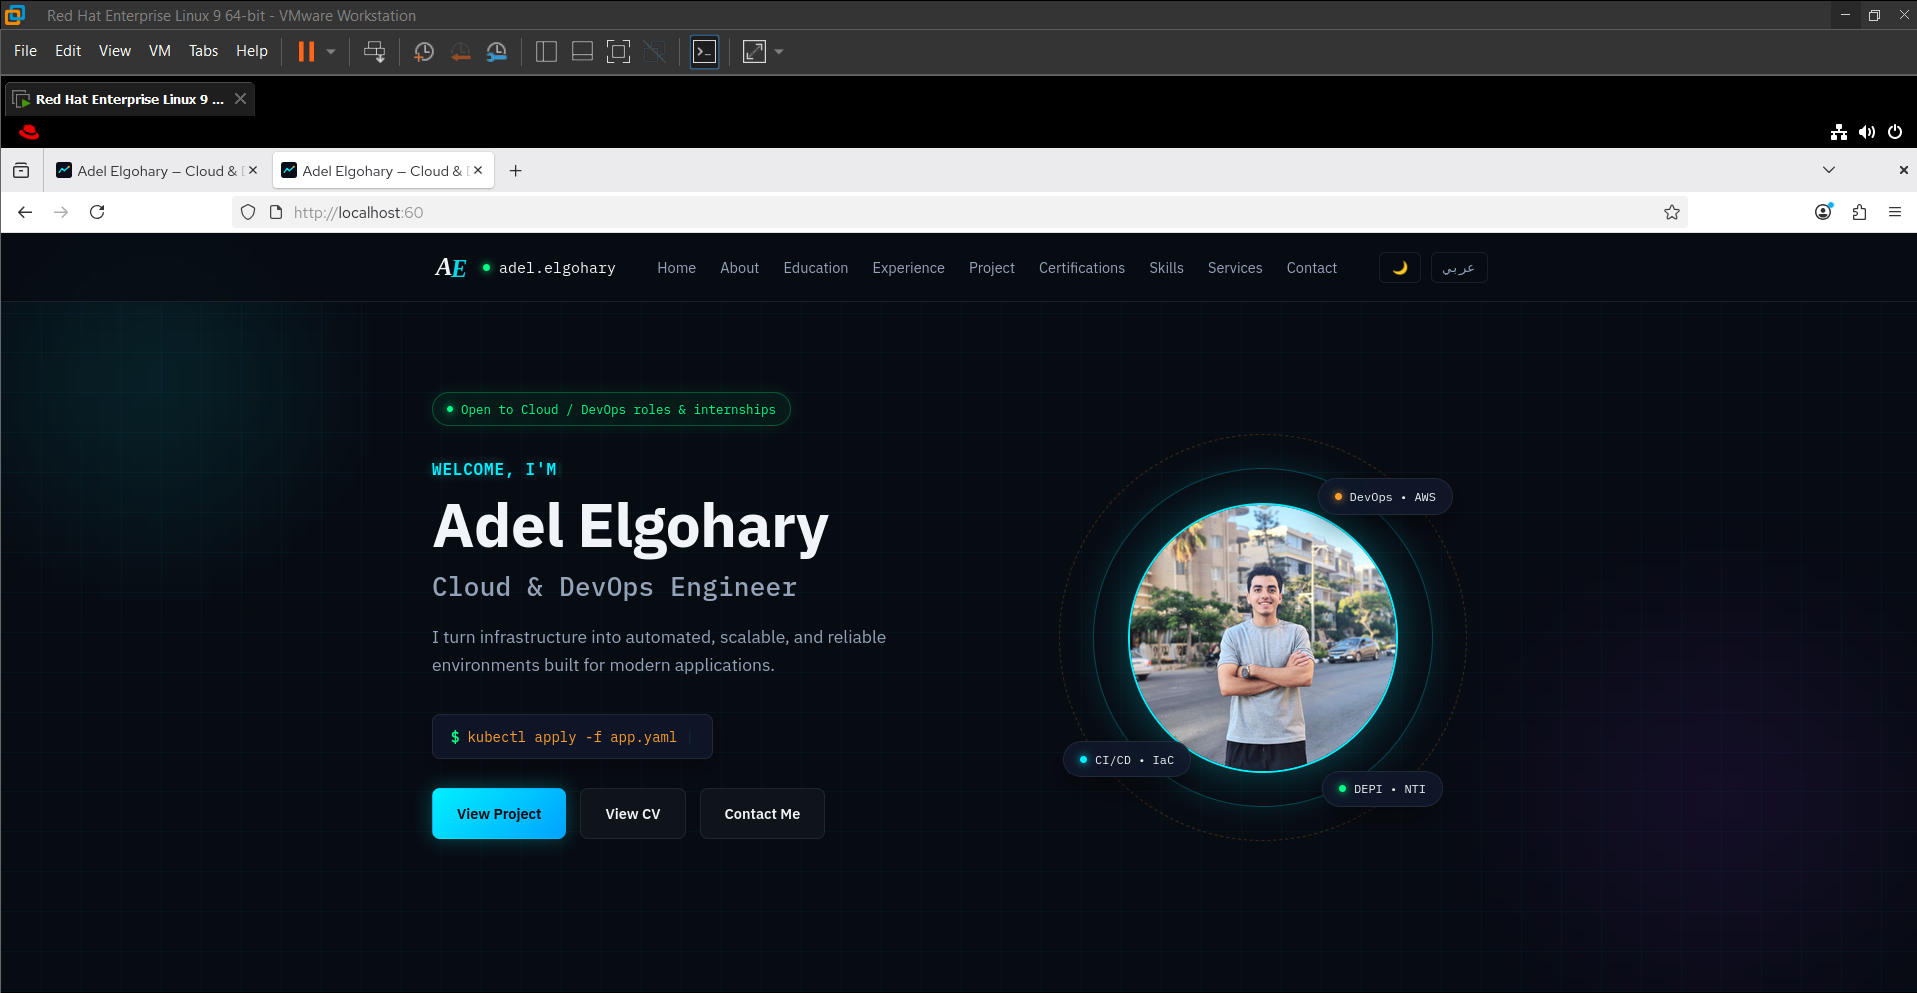Toggle the thumbnail bar view icon
Screen dimensions: 1917x993
[x=582, y=52]
